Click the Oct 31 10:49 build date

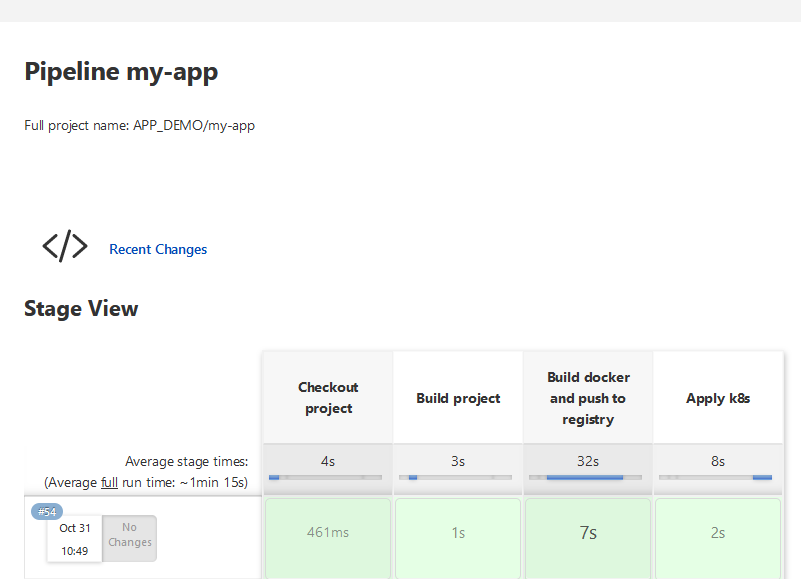click(74, 540)
